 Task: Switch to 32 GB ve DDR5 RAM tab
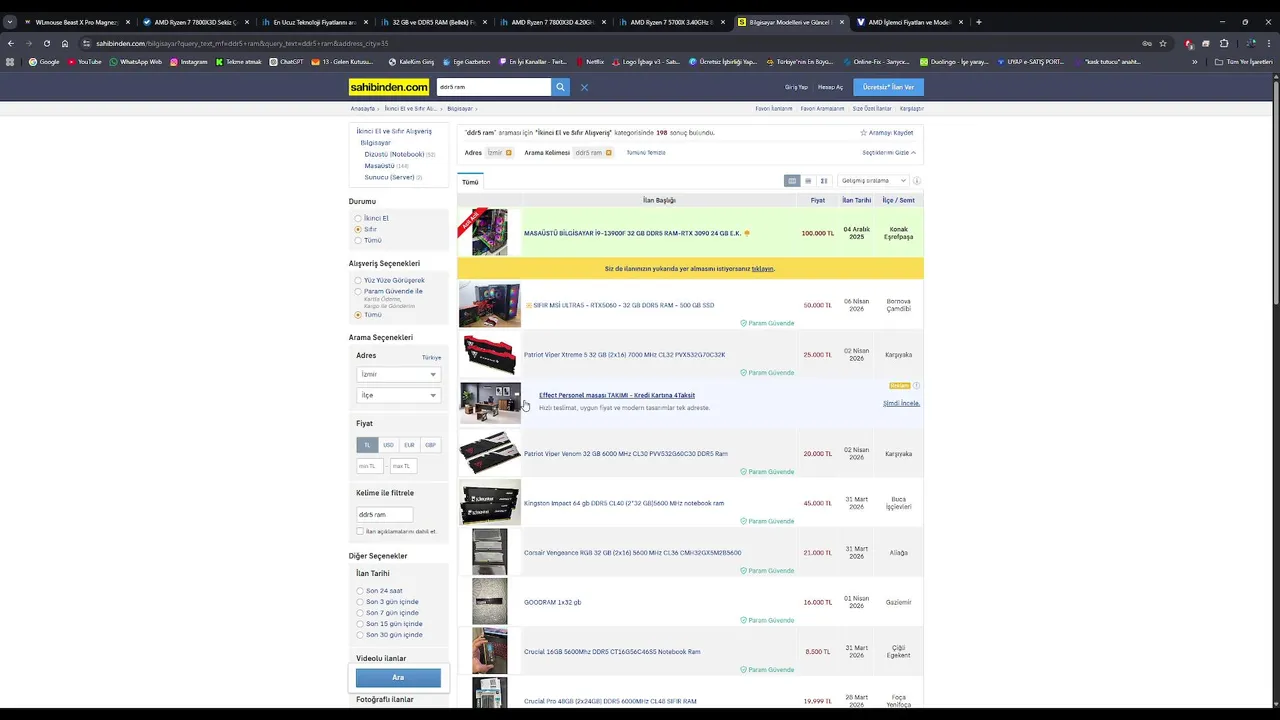[x=433, y=22]
